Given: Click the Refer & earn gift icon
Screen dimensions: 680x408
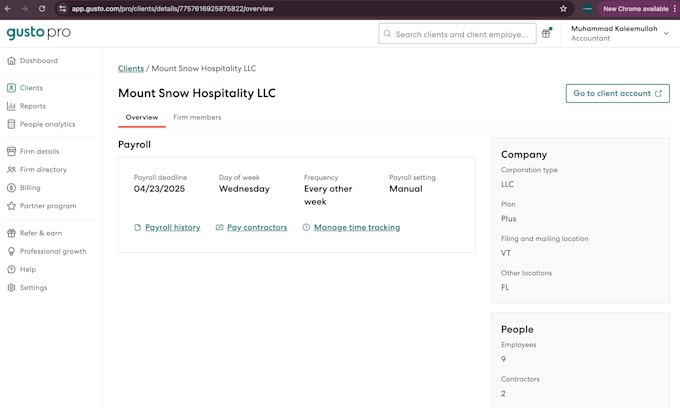Looking at the screenshot, I should coord(11,233).
